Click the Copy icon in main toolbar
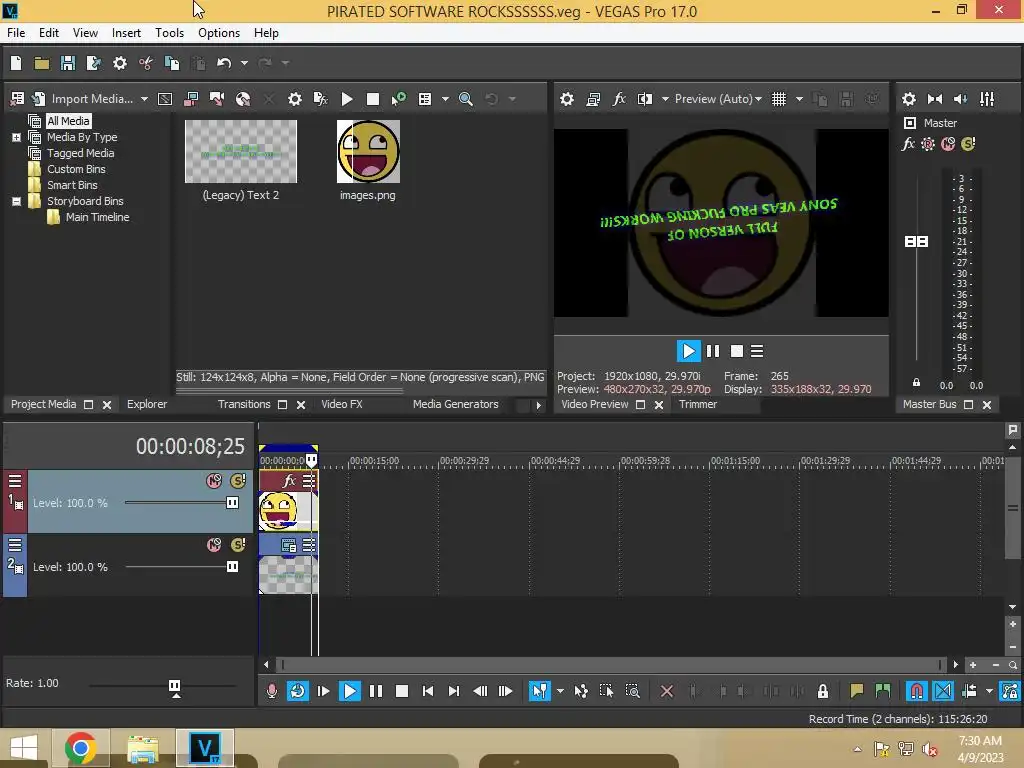The image size is (1024, 768). point(172,63)
